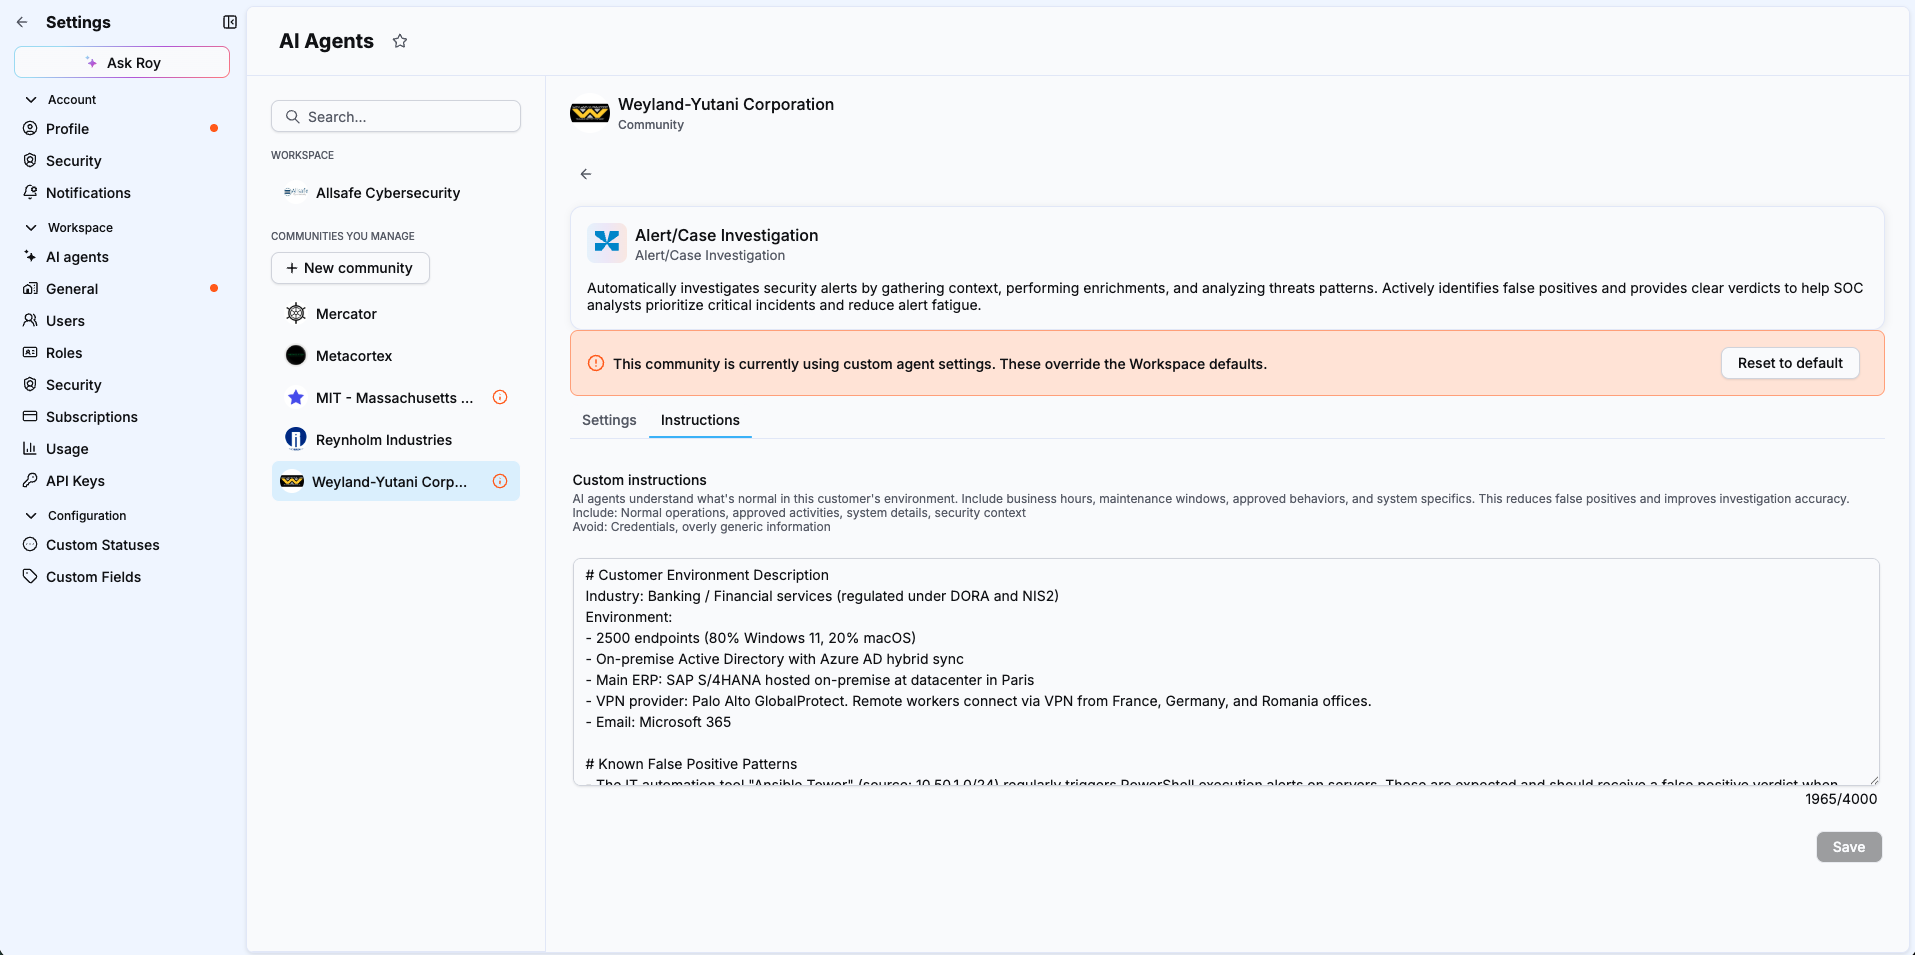This screenshot has height=955, width=1915.
Task: Click the Save button
Action: click(x=1849, y=847)
